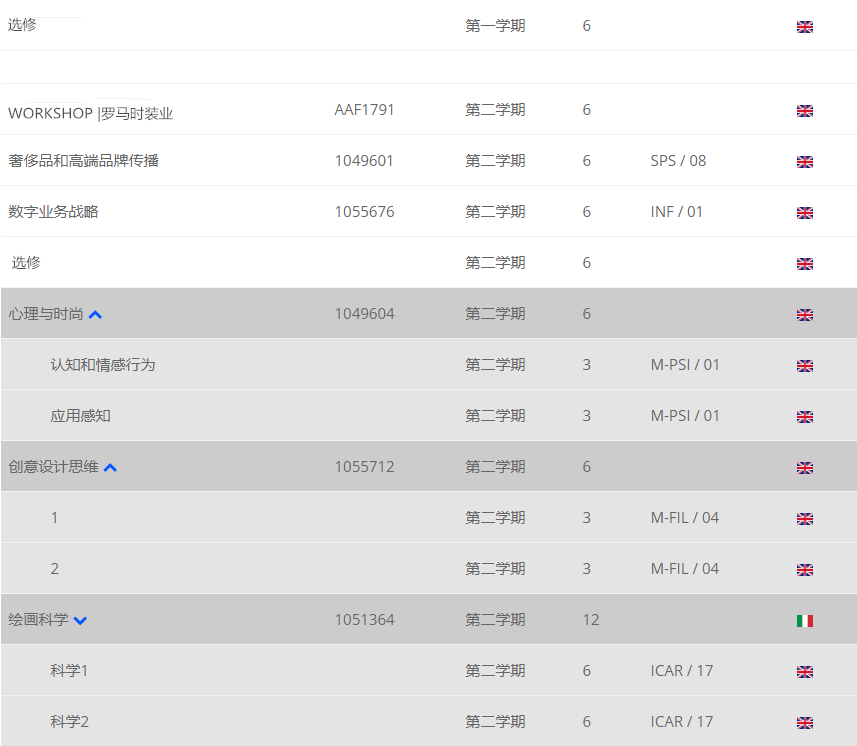
Task: Click the UK flag in the 数字业务战略 row
Action: coord(804,213)
